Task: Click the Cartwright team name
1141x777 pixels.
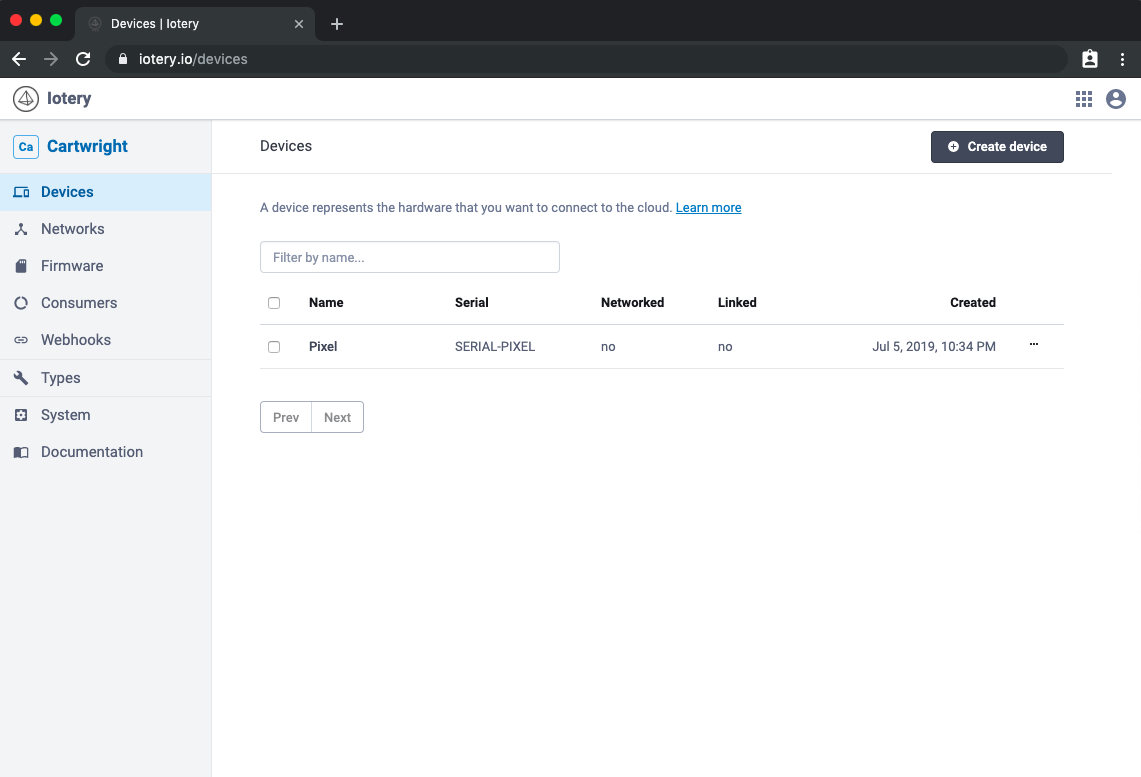Action: point(87,146)
